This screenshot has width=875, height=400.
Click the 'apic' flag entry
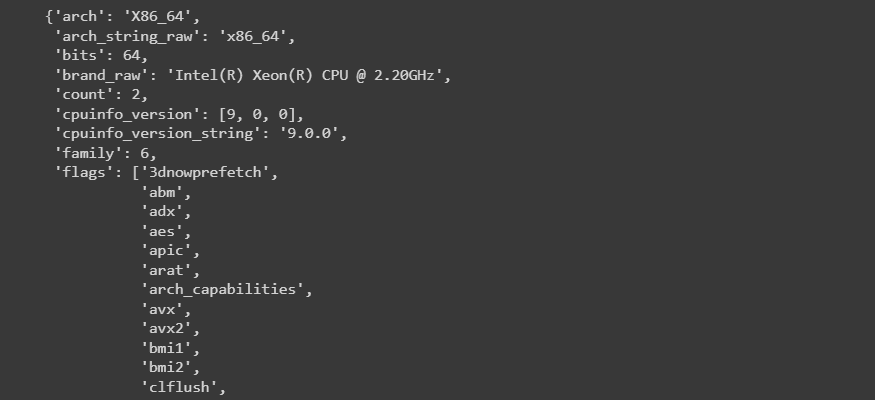pos(166,249)
